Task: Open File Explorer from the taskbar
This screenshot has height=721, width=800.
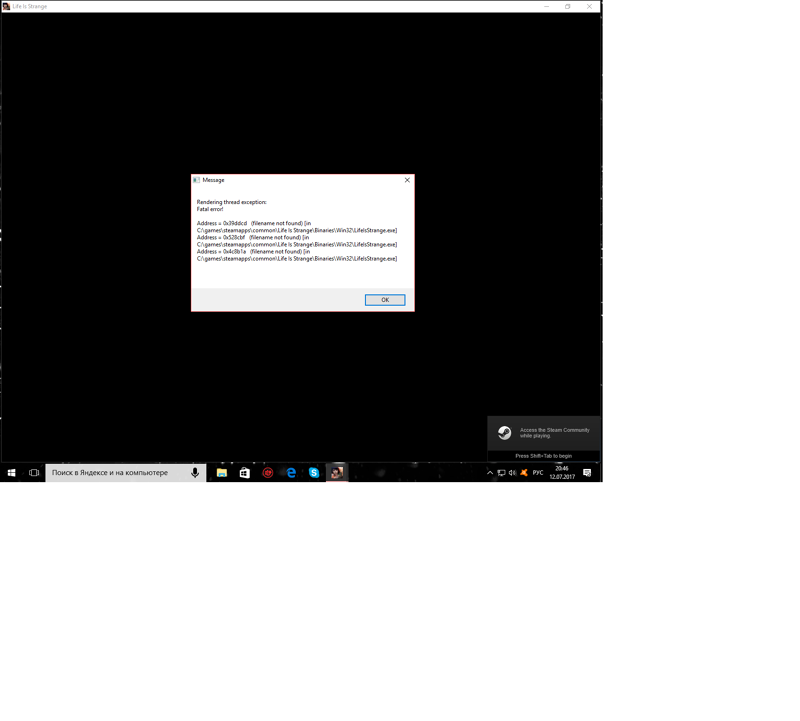Action: point(222,473)
